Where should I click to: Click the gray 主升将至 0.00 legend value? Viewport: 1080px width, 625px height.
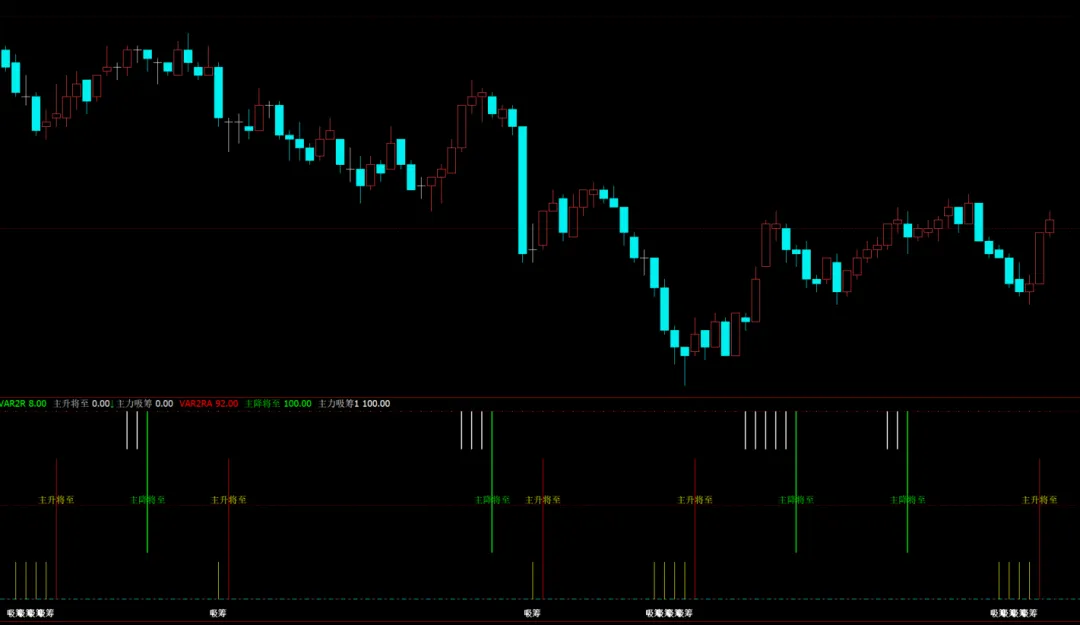[x=82, y=404]
